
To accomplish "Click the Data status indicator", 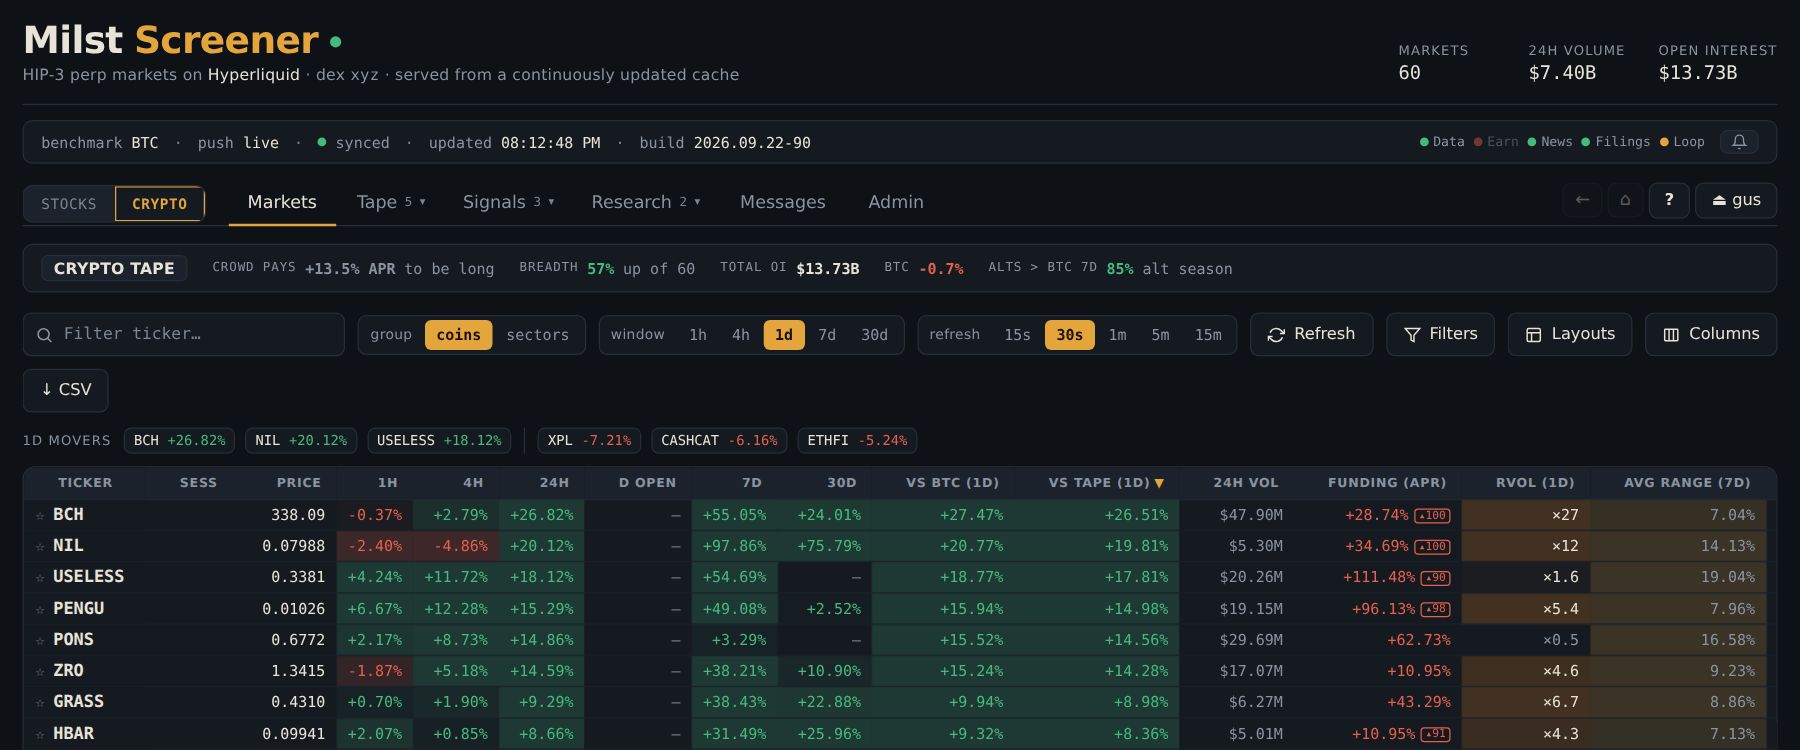I will tap(1442, 142).
